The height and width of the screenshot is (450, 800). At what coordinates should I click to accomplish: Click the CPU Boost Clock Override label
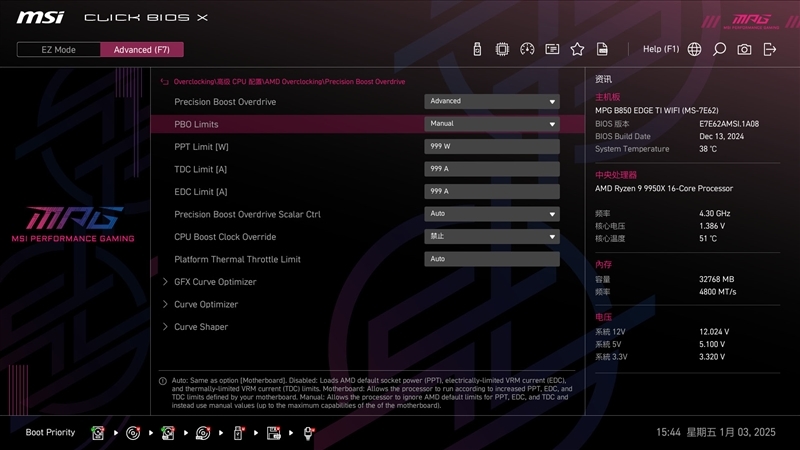(x=225, y=237)
